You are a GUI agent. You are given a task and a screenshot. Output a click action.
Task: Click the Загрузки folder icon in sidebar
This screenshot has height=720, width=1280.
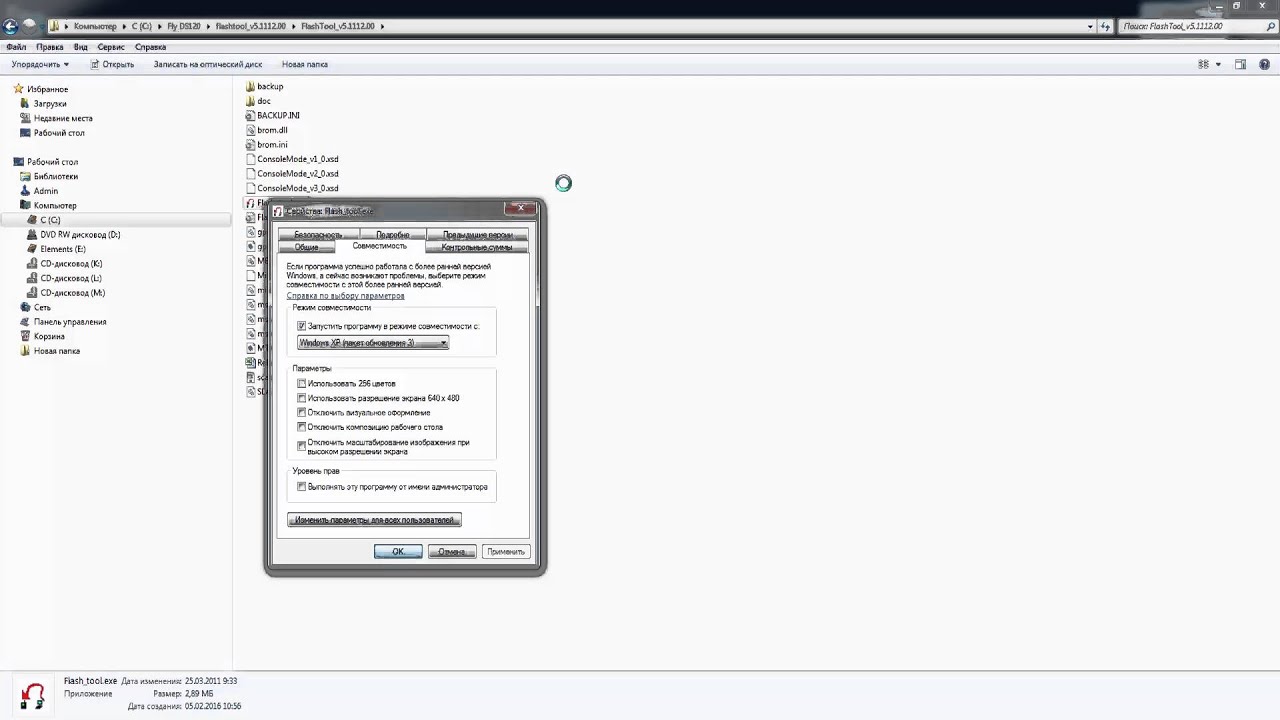[26, 104]
